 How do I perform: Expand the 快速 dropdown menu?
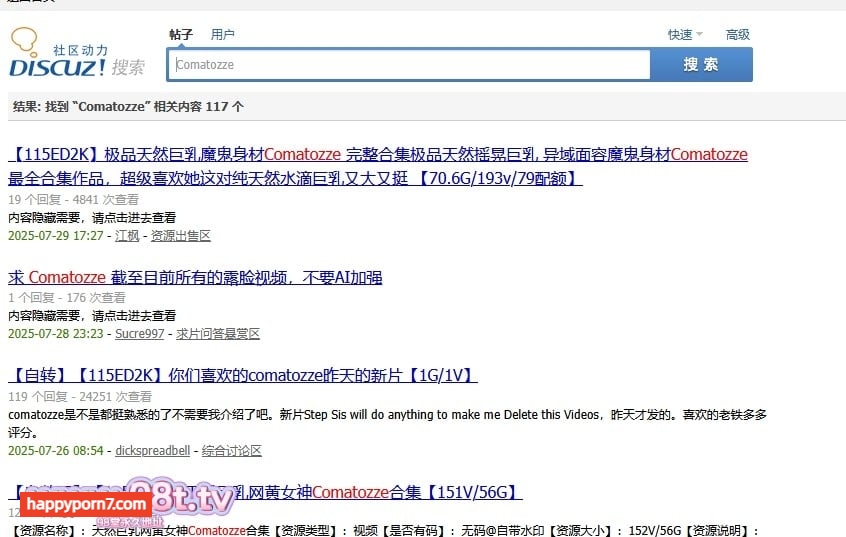point(685,34)
